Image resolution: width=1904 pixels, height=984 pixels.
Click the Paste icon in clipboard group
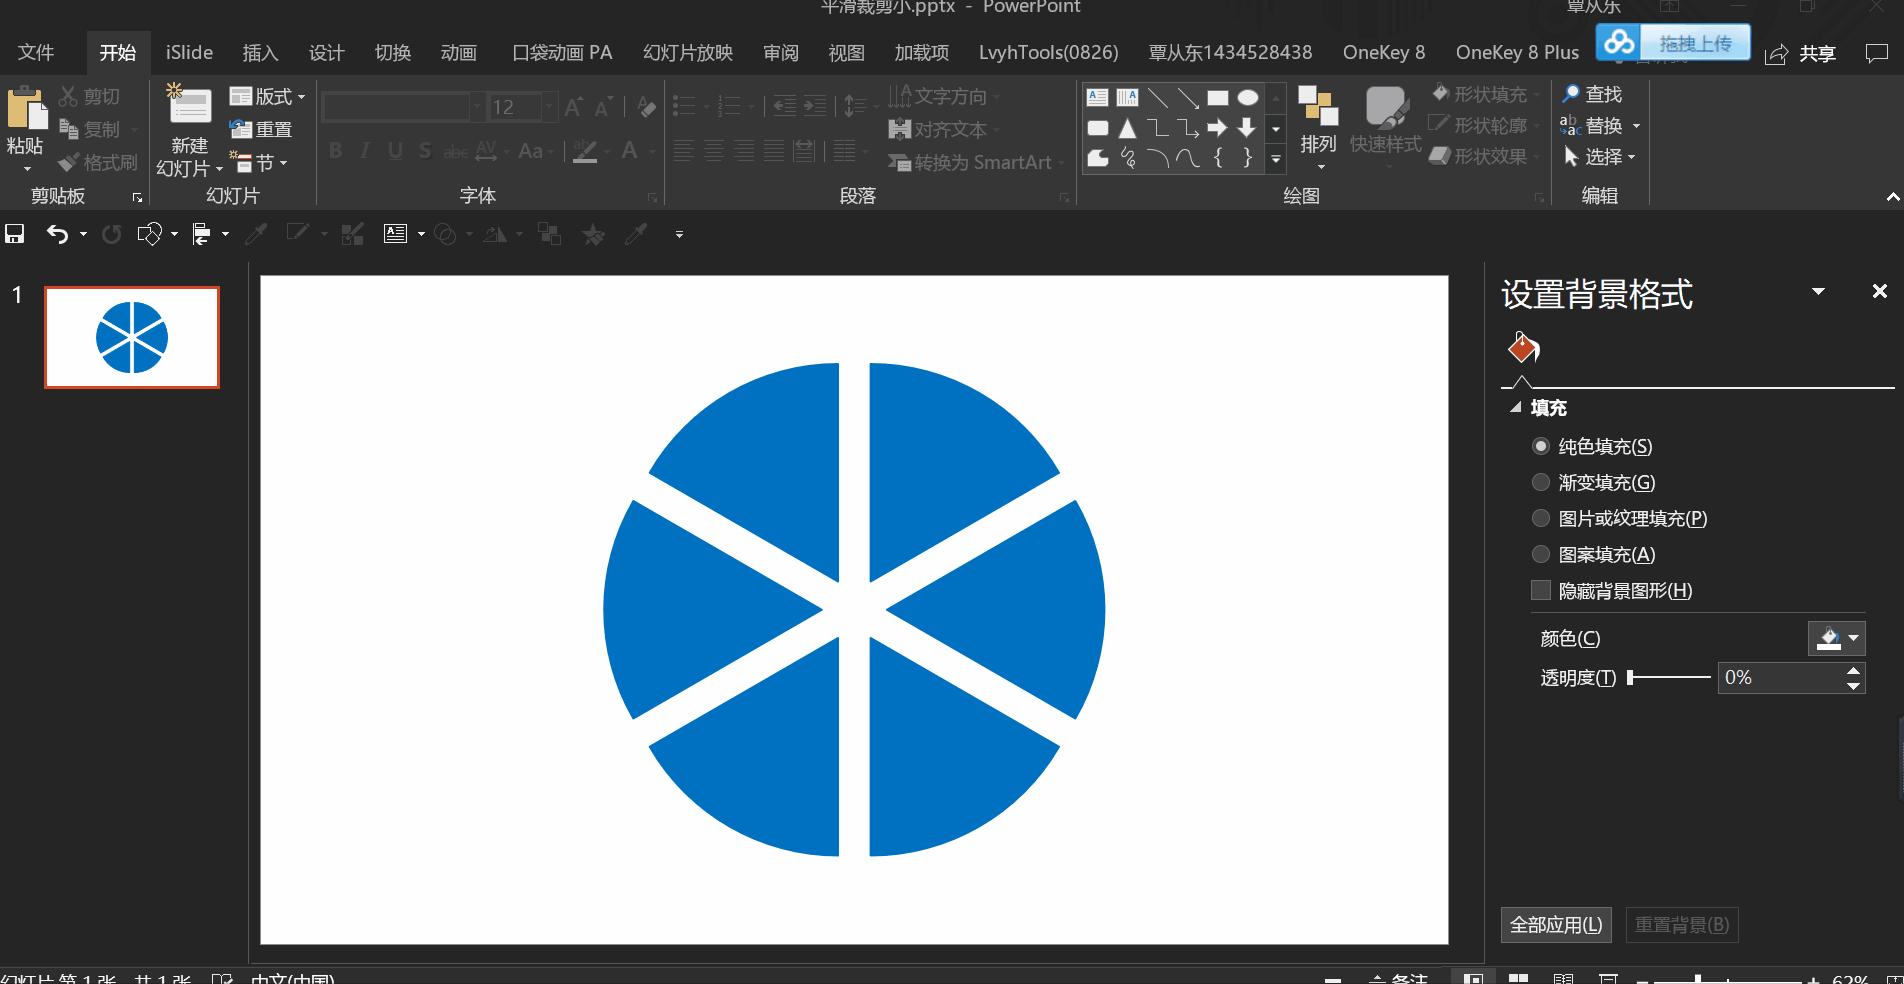[25, 110]
